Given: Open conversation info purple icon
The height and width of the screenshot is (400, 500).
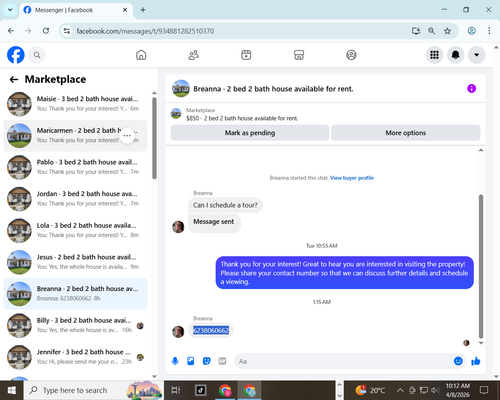Looking at the screenshot, I should pyautogui.click(x=471, y=89).
